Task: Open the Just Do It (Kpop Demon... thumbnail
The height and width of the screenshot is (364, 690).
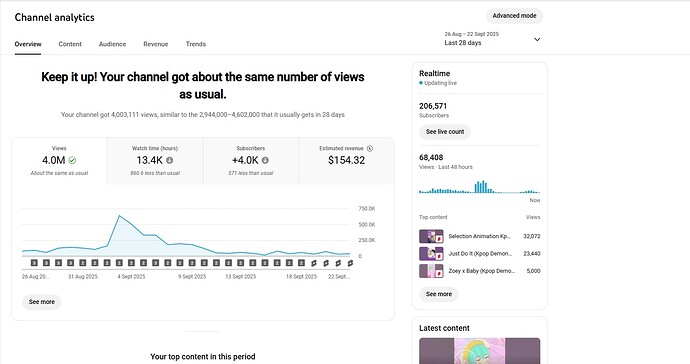Action: [431, 254]
